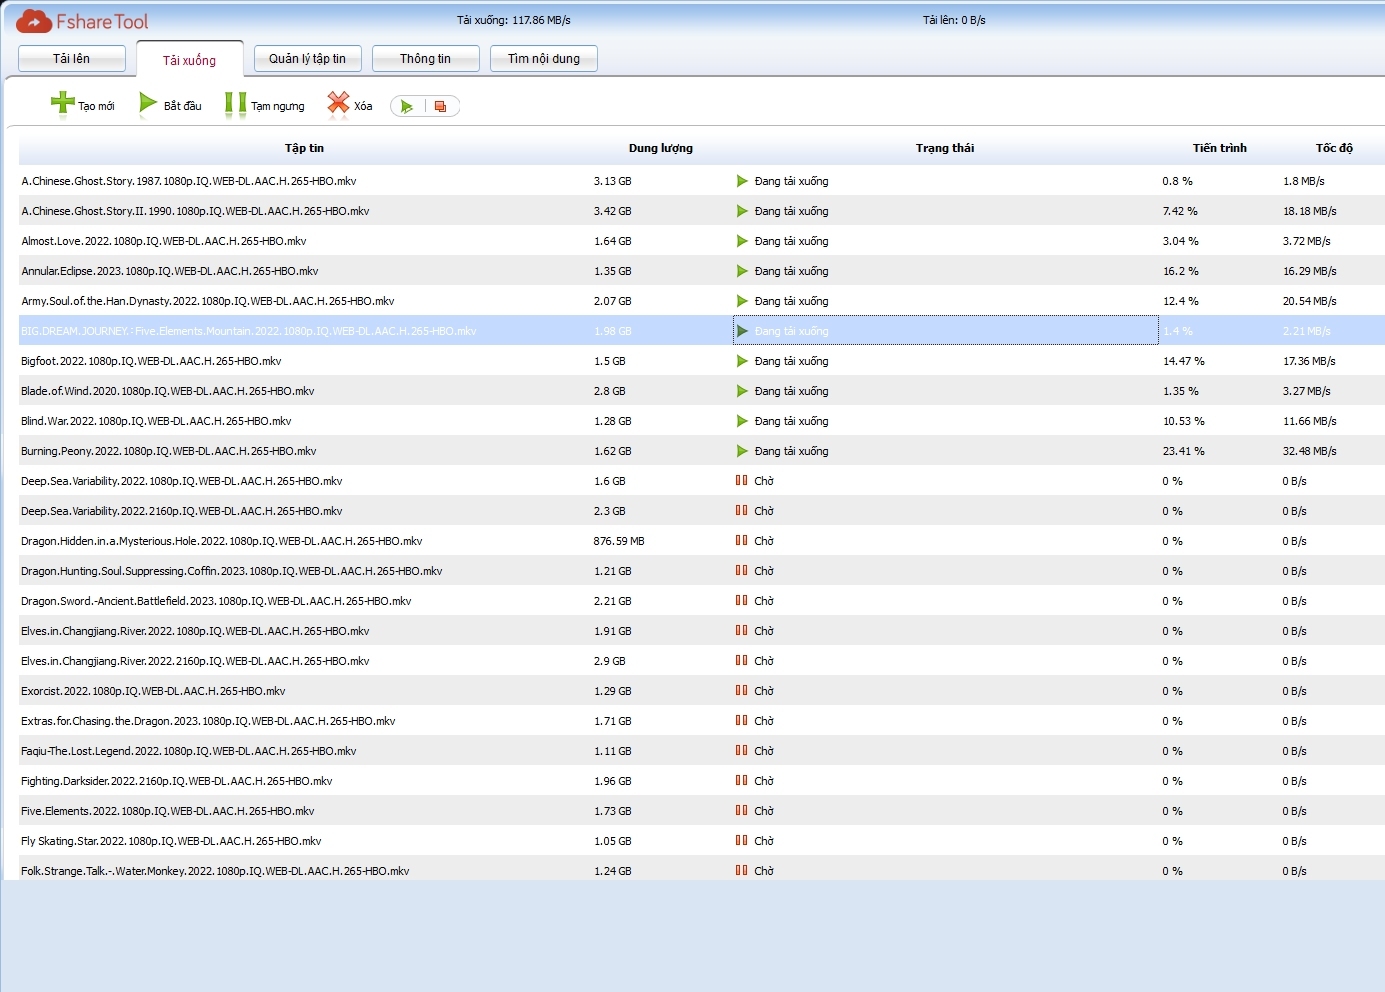The image size is (1385, 992).
Task: Sort by the Trạng thái column header
Action: tap(945, 148)
